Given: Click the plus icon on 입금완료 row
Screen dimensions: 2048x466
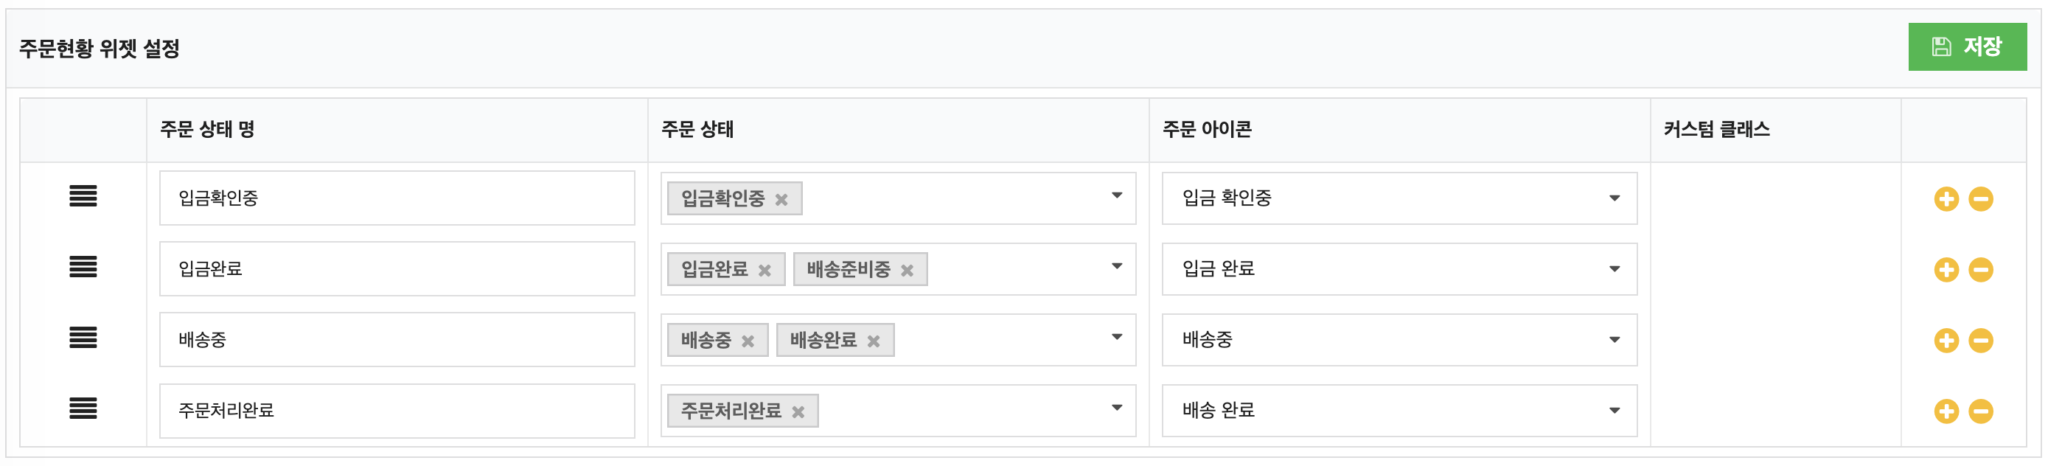Looking at the screenshot, I should [1946, 270].
